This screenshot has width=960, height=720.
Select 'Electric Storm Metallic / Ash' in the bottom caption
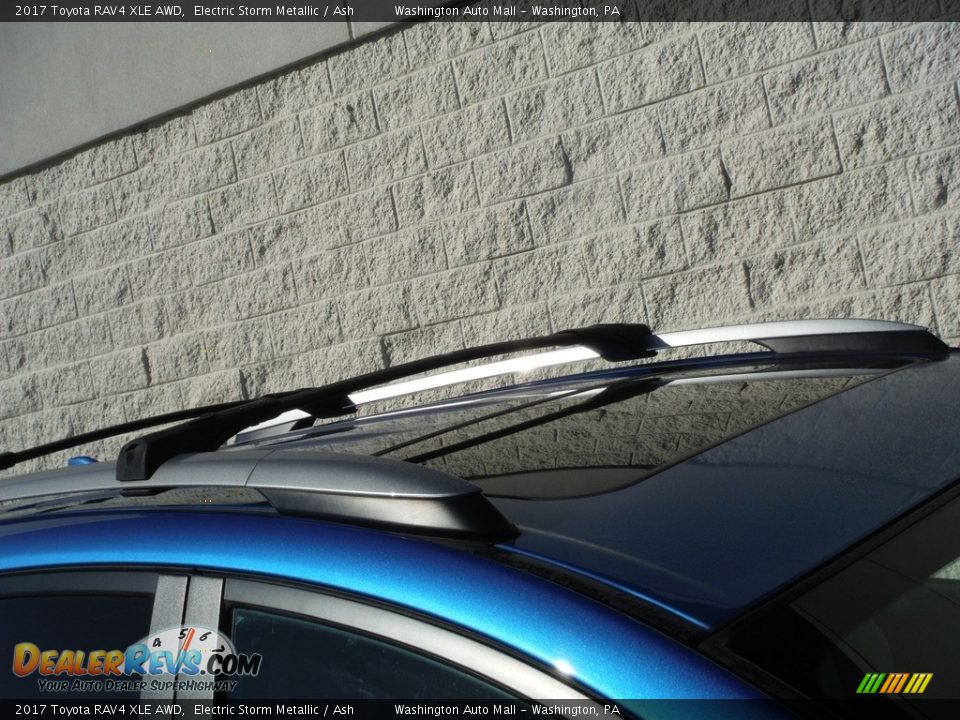[273, 710]
